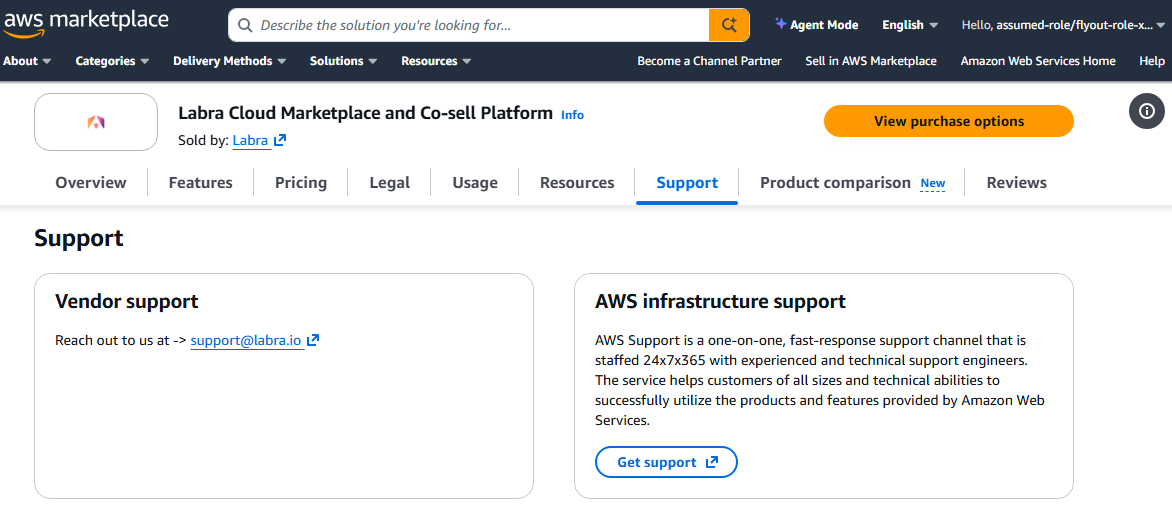The width and height of the screenshot is (1172, 518).
Task: Type in the solution search field
Action: coord(480,25)
